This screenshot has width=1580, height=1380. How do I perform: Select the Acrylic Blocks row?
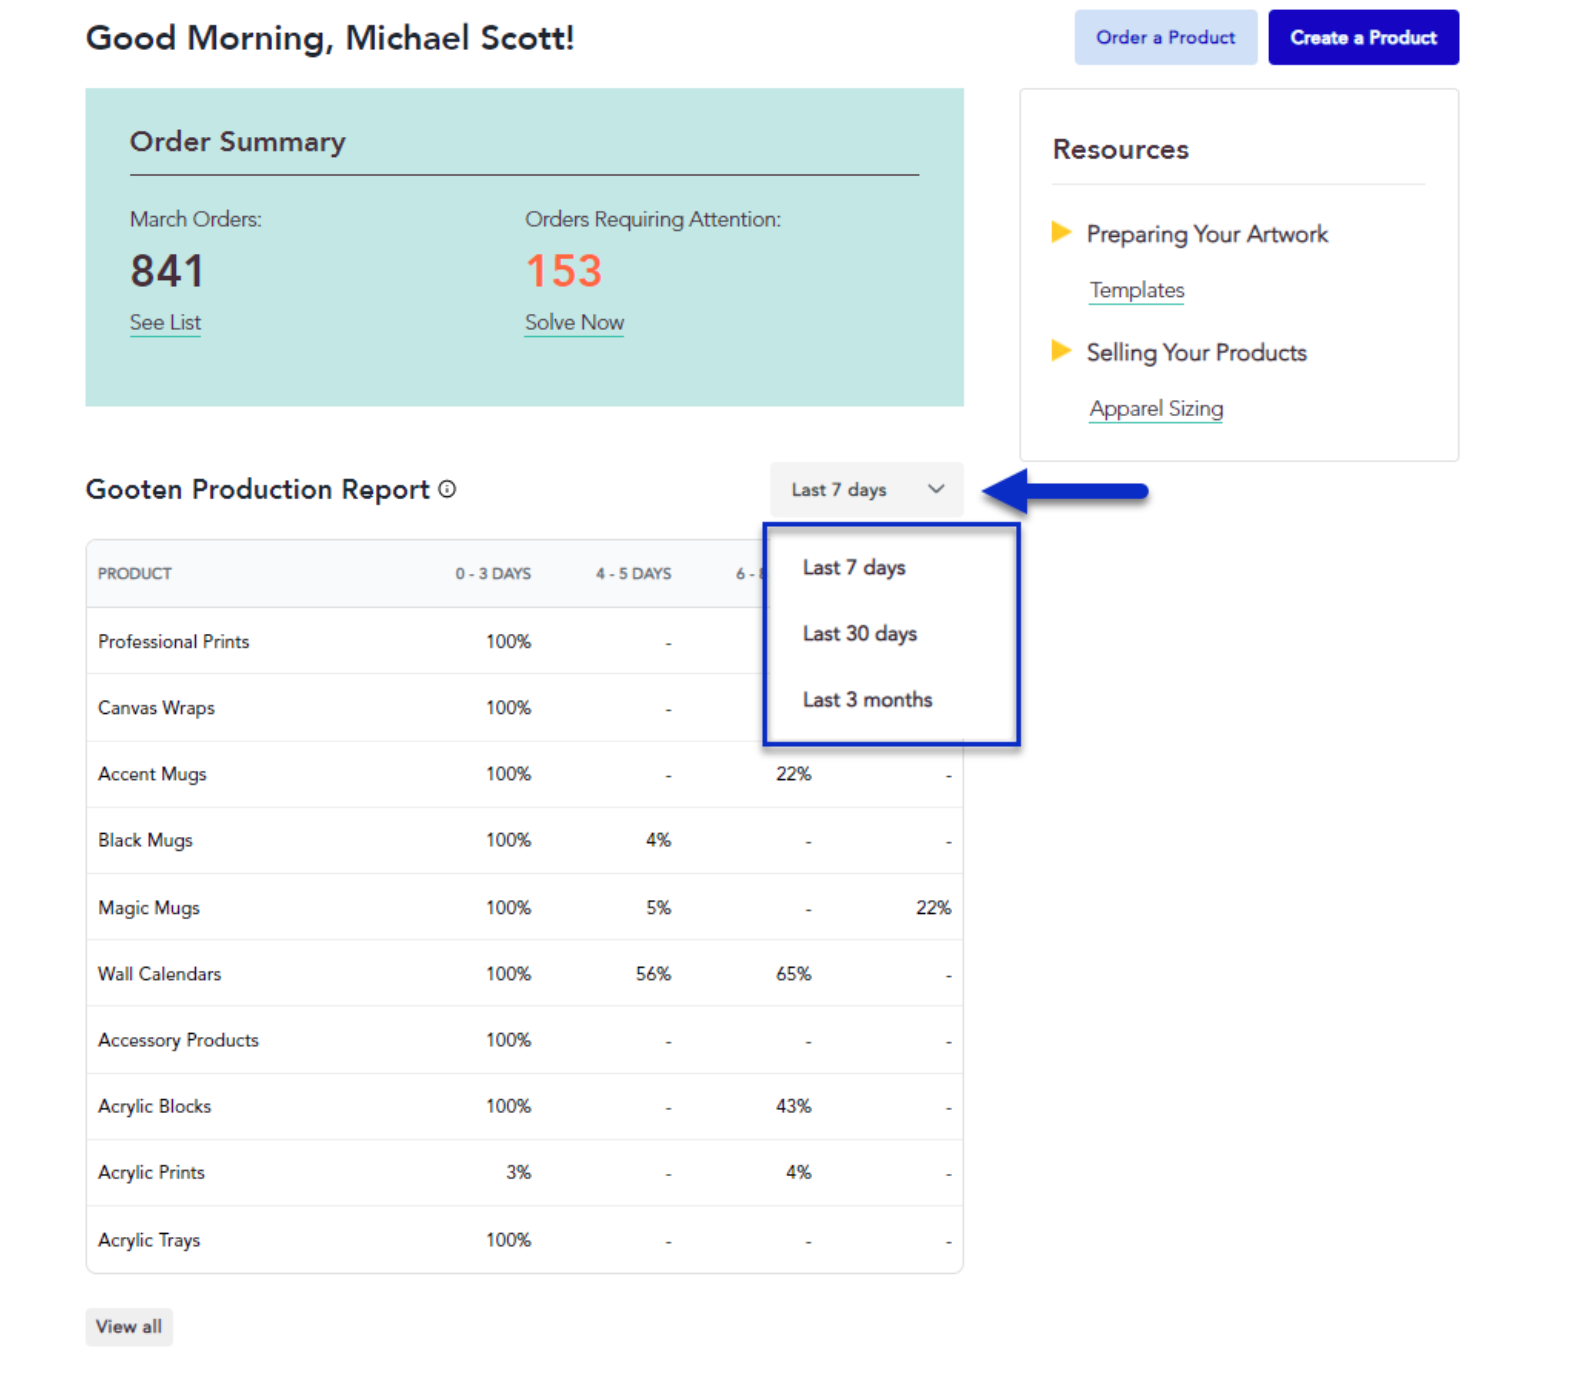[524, 1106]
